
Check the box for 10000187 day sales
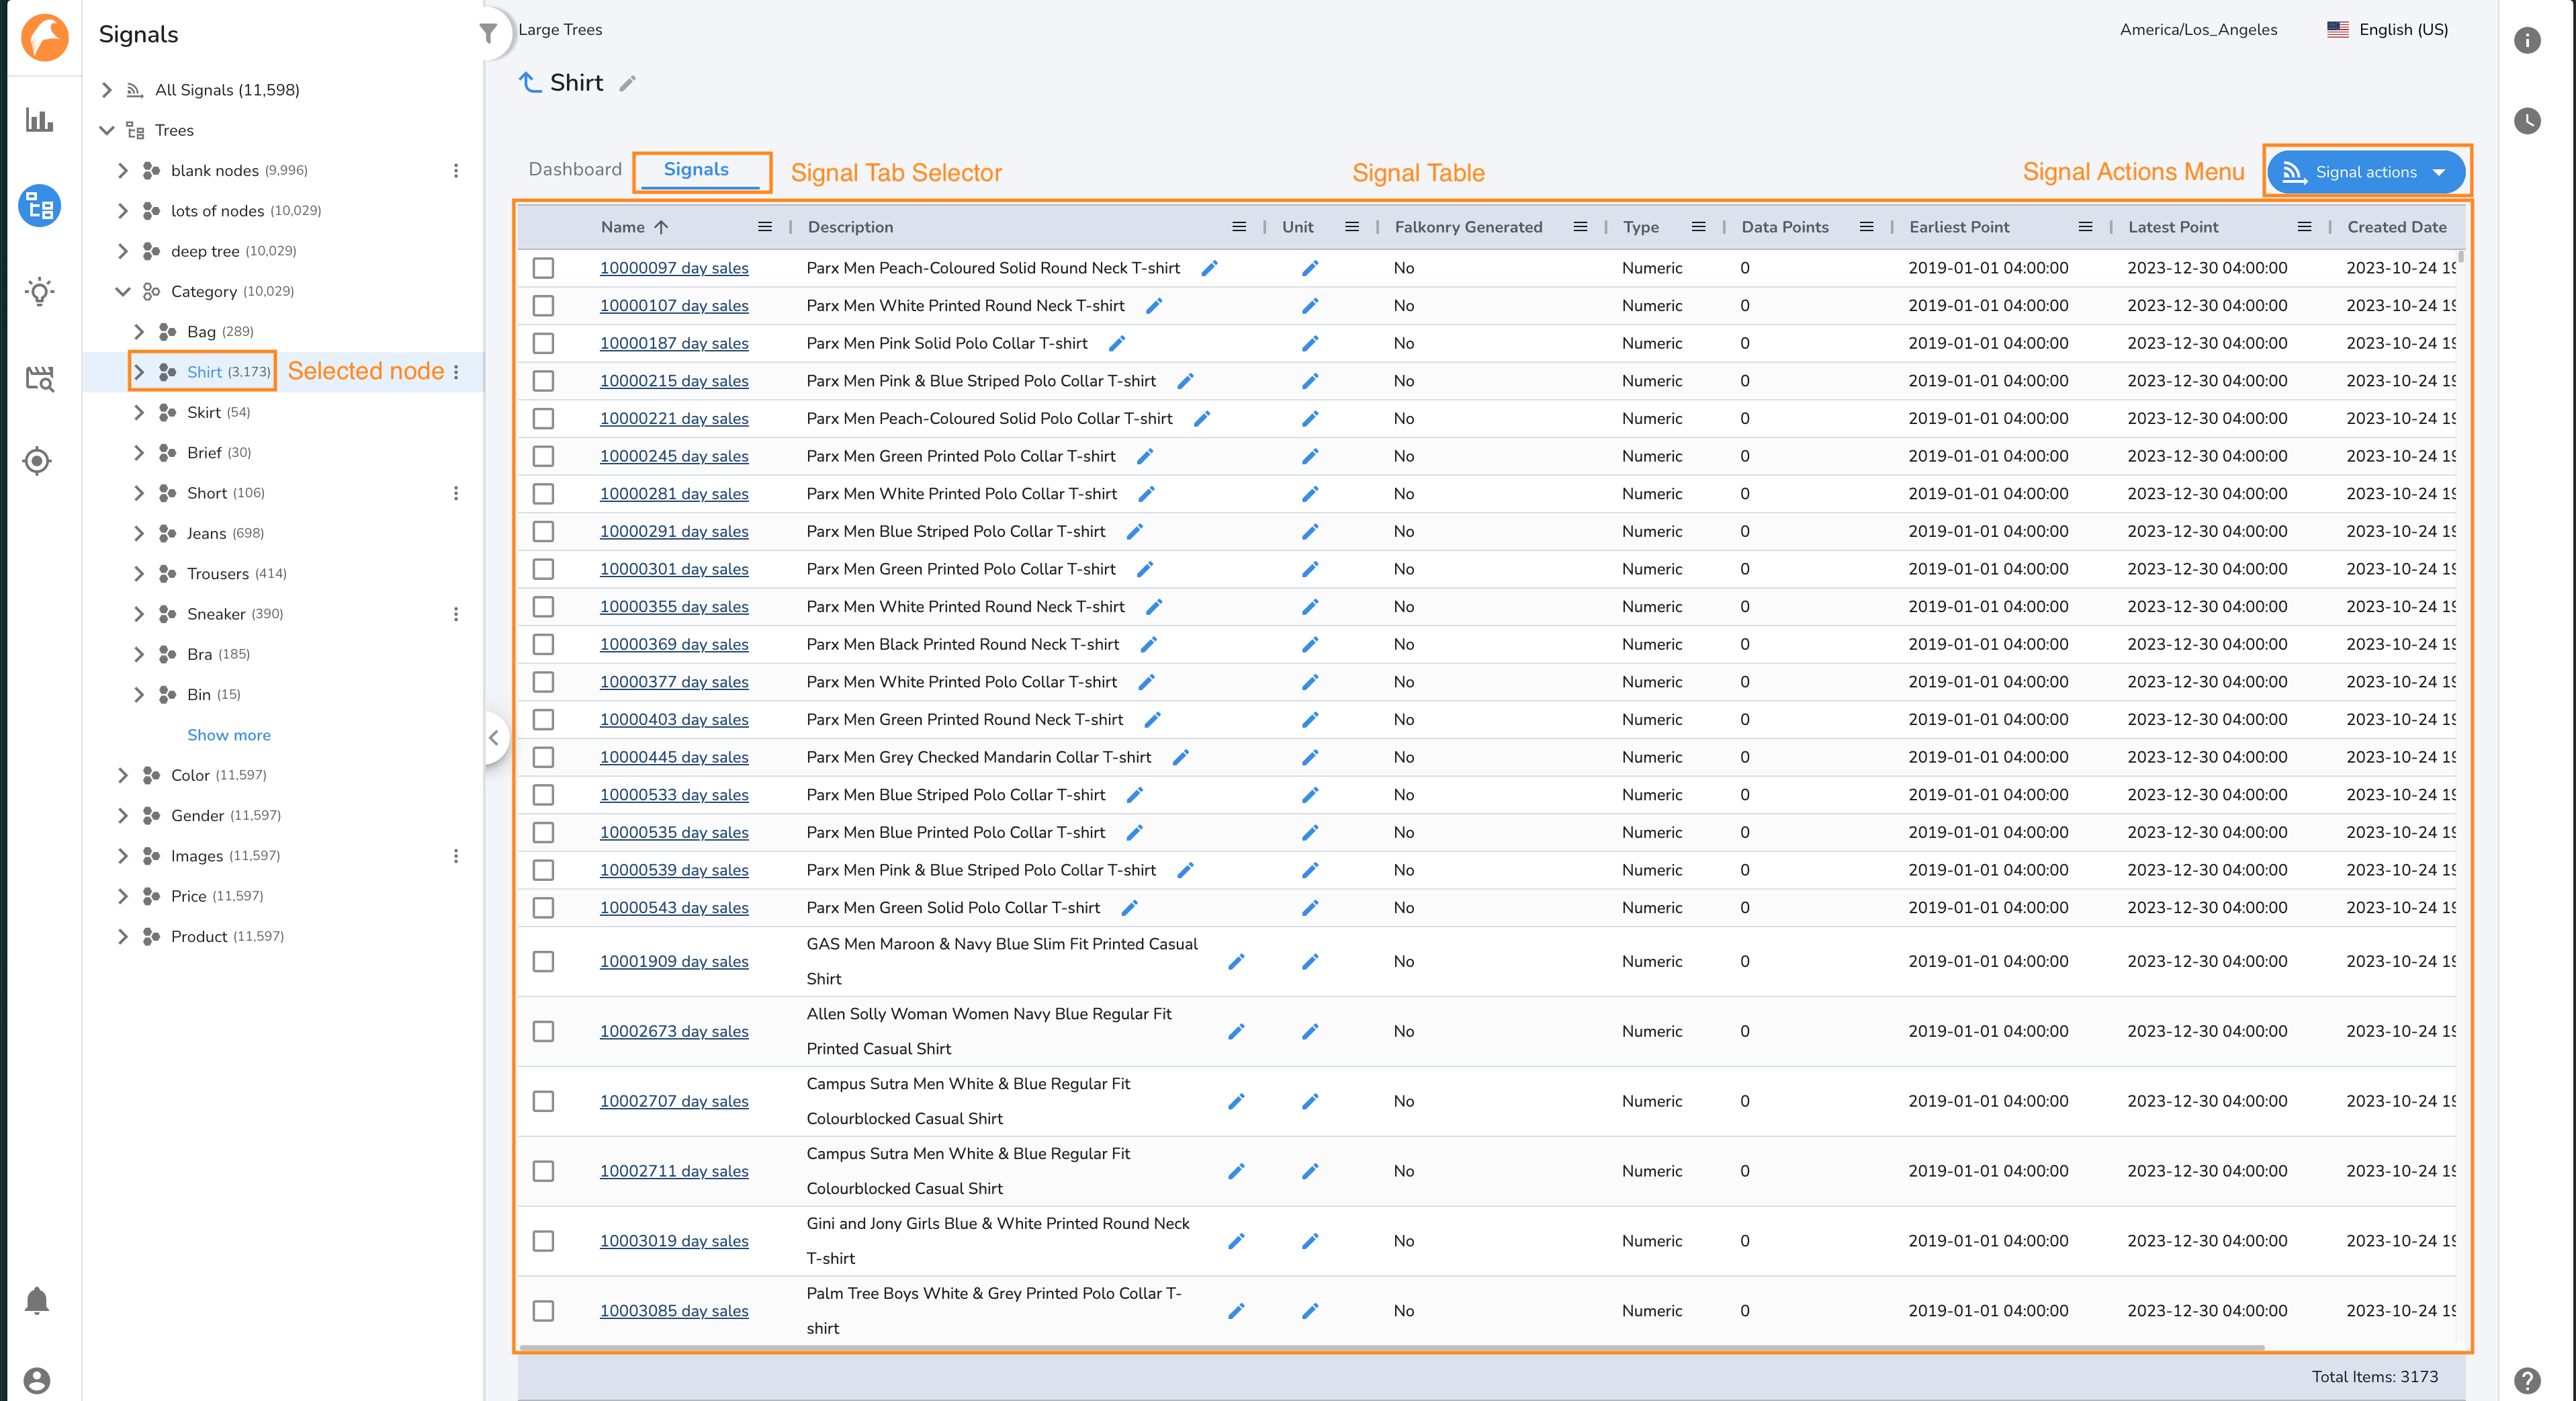543,343
